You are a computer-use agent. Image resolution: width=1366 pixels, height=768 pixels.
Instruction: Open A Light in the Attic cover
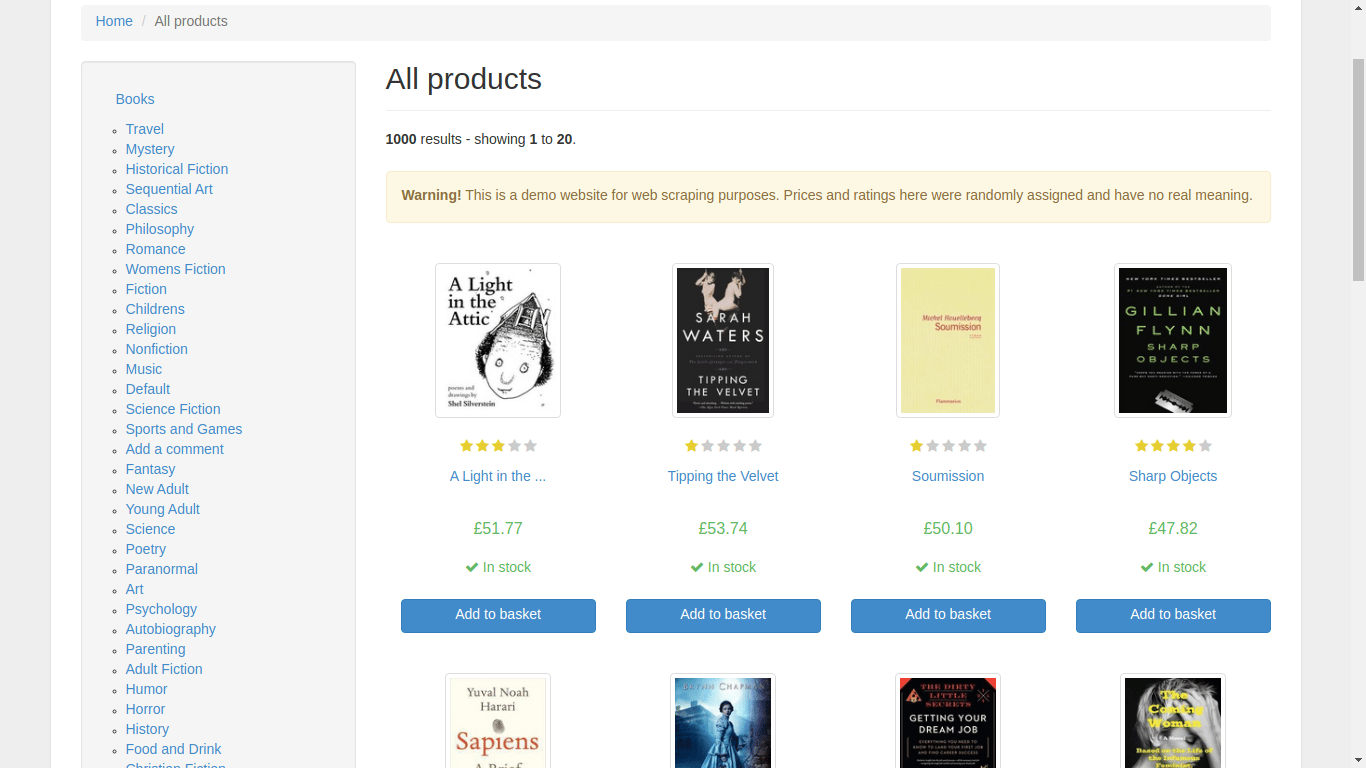click(x=498, y=340)
